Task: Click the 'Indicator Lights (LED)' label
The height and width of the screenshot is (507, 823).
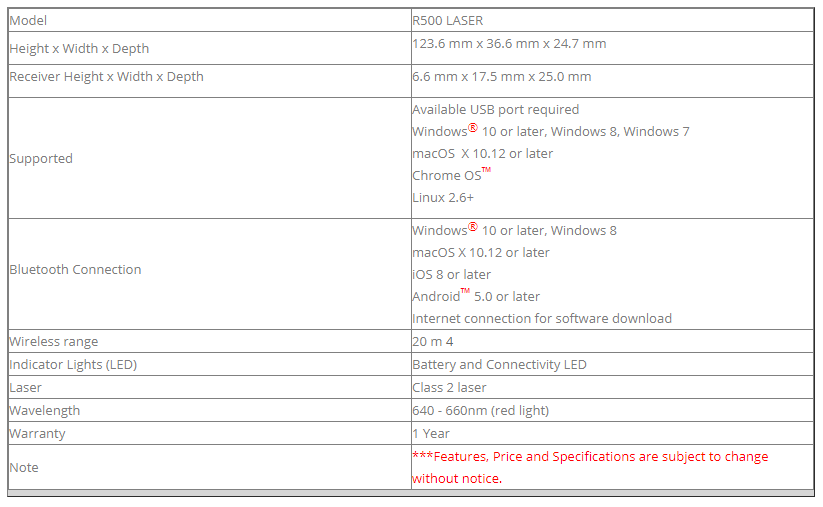Action: 73,365
